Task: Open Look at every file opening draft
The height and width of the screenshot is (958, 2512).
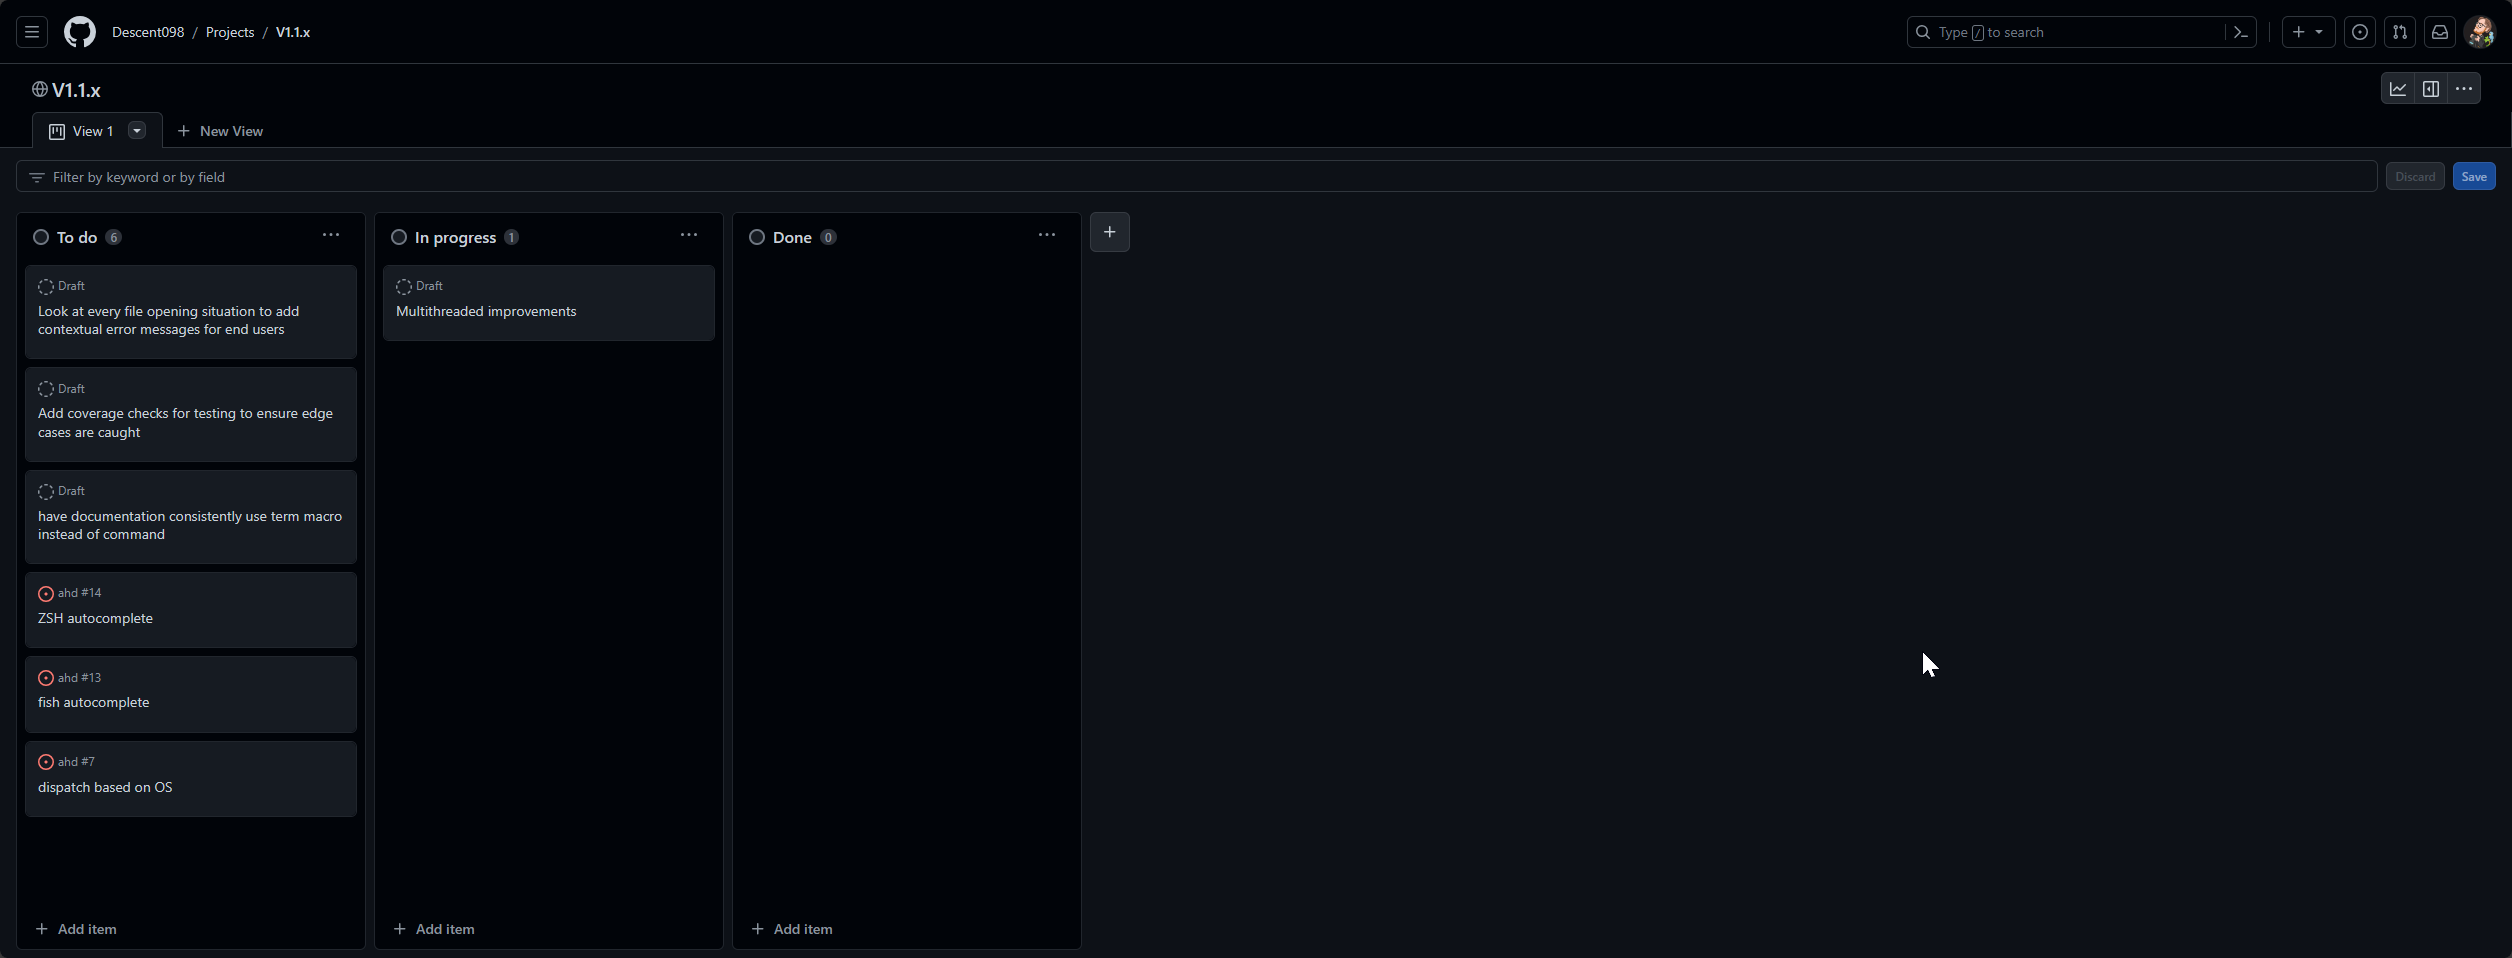Action: [x=168, y=321]
